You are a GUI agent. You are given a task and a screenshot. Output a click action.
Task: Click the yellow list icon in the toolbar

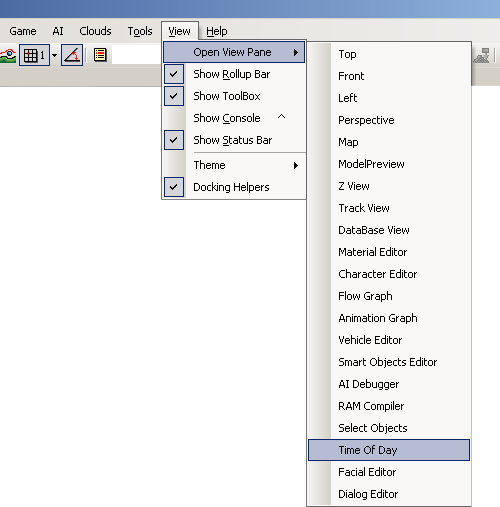point(100,55)
